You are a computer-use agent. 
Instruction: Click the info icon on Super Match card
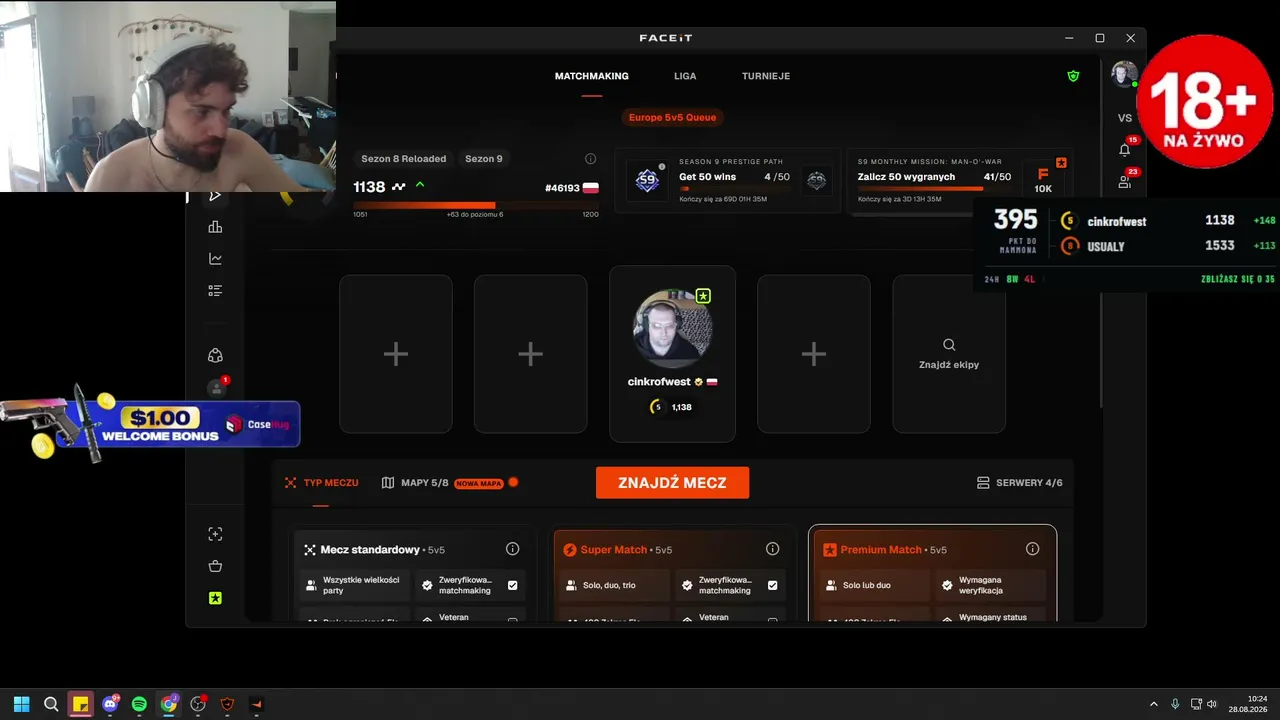point(772,549)
